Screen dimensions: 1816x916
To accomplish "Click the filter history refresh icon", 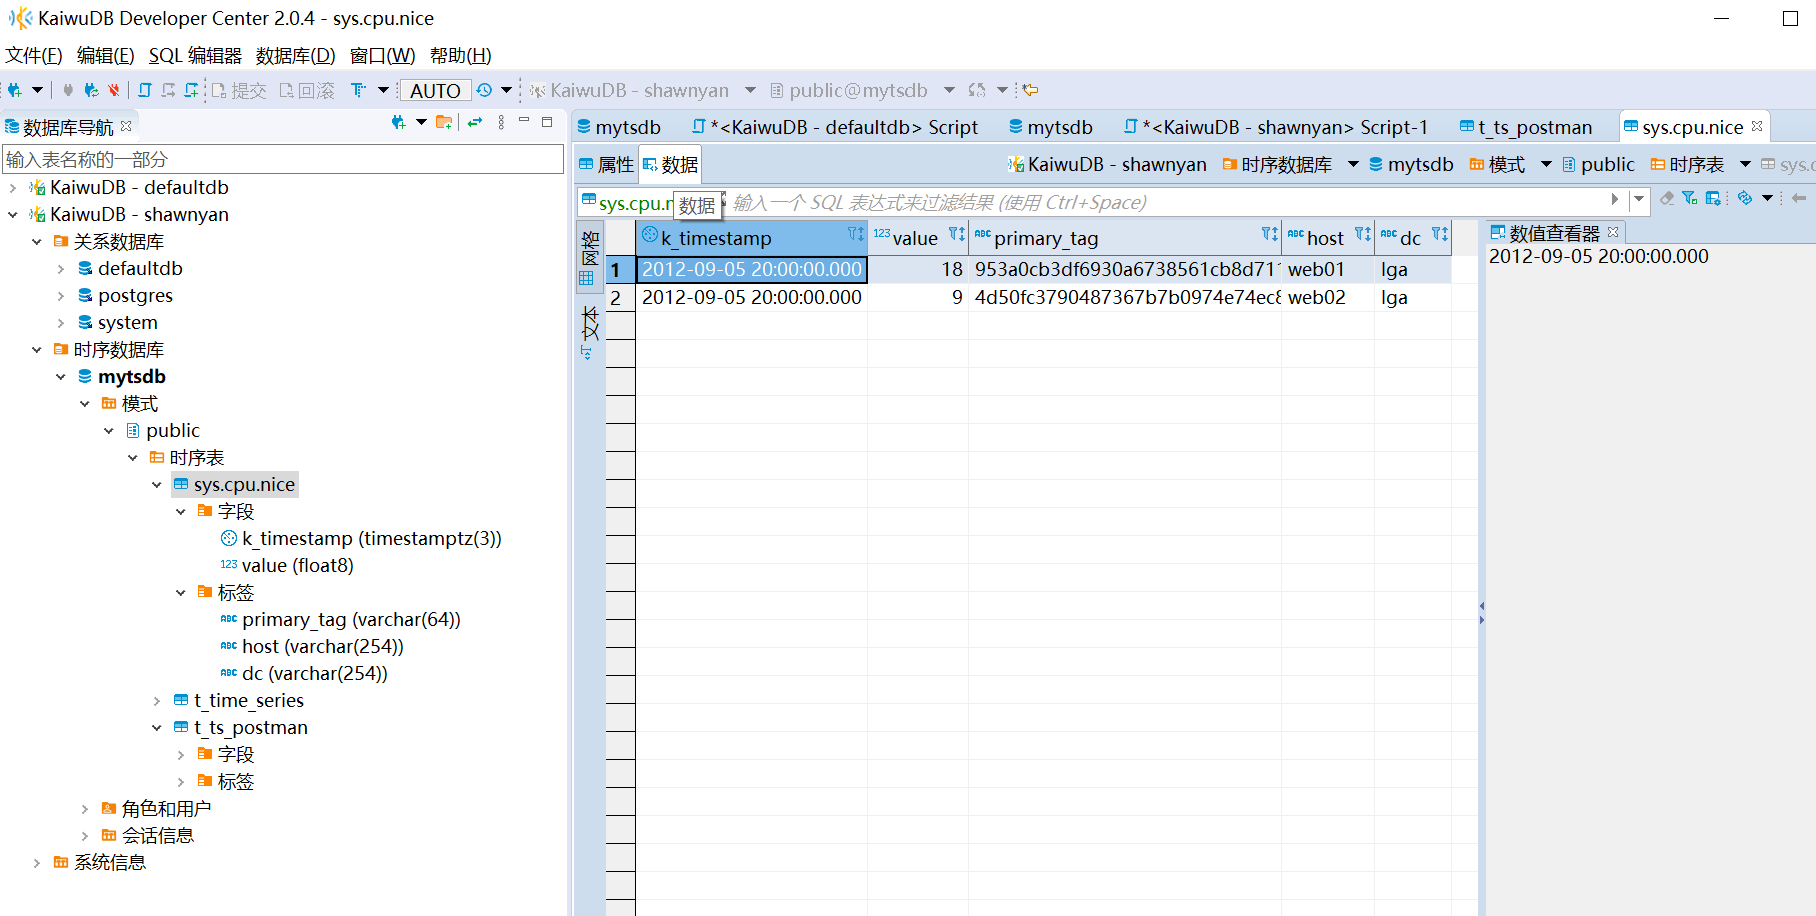I will click(1745, 198).
